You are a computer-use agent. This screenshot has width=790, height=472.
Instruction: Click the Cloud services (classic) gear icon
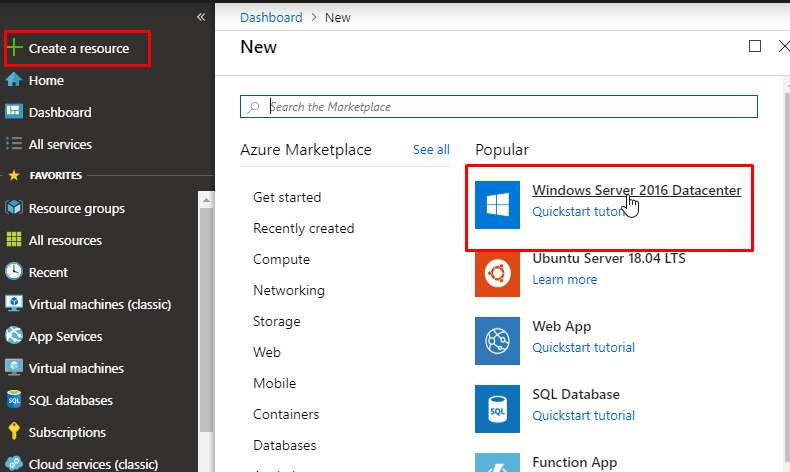(x=14, y=463)
